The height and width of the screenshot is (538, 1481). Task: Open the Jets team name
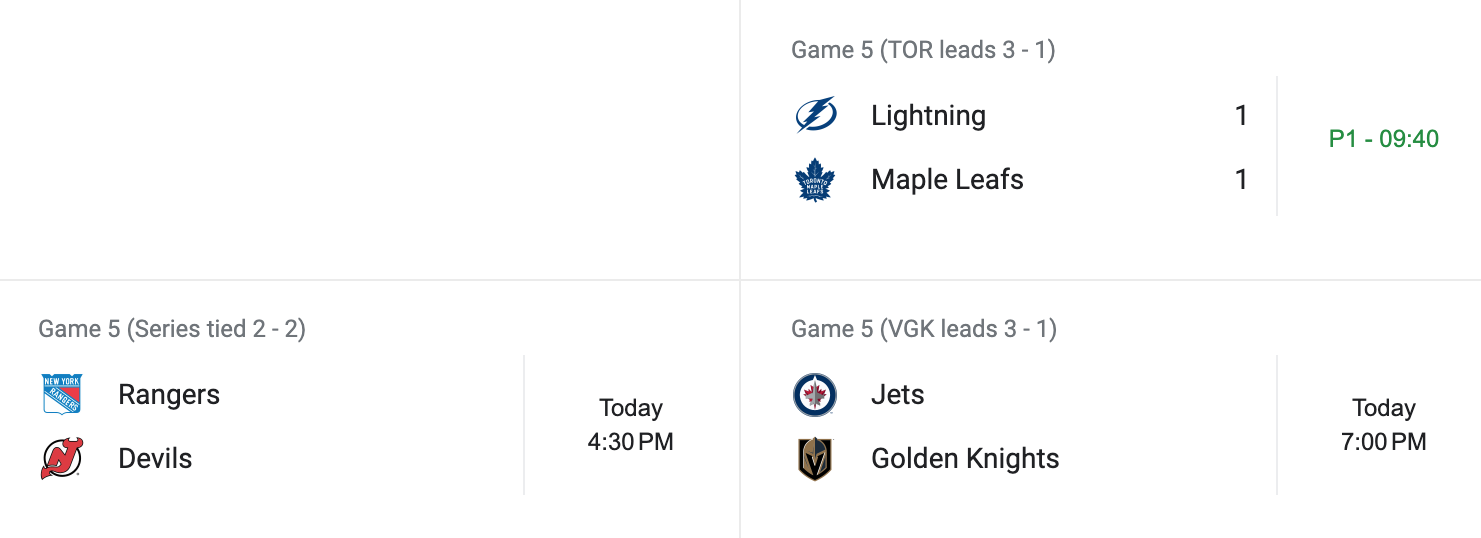(x=897, y=395)
